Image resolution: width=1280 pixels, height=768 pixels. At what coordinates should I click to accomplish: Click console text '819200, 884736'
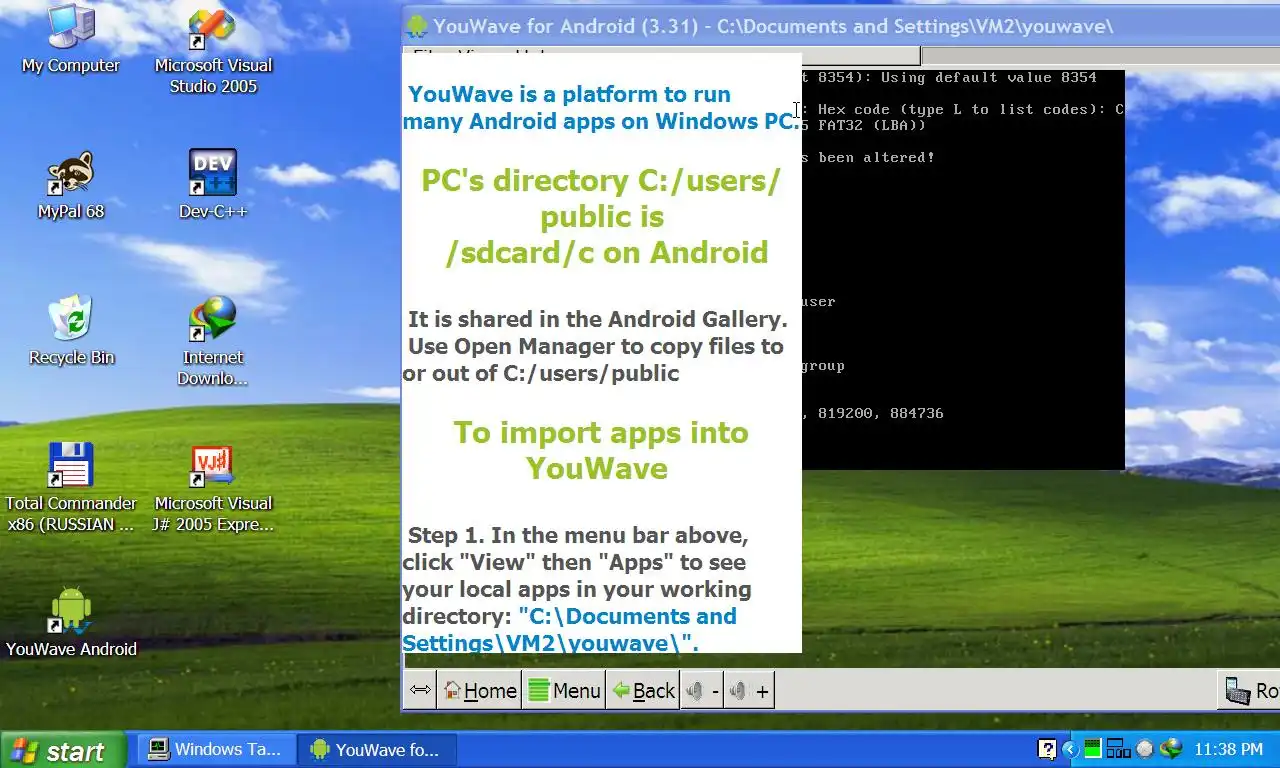click(x=880, y=413)
